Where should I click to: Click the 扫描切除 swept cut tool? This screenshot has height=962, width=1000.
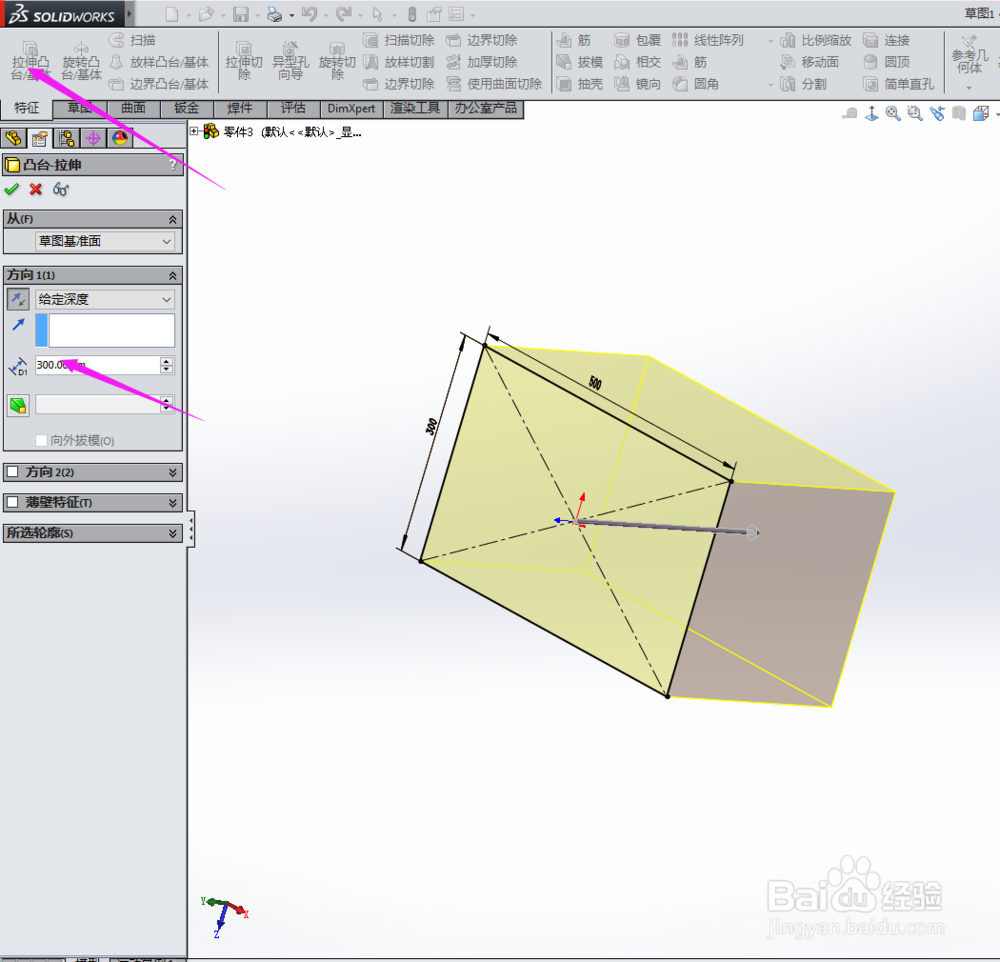point(399,40)
